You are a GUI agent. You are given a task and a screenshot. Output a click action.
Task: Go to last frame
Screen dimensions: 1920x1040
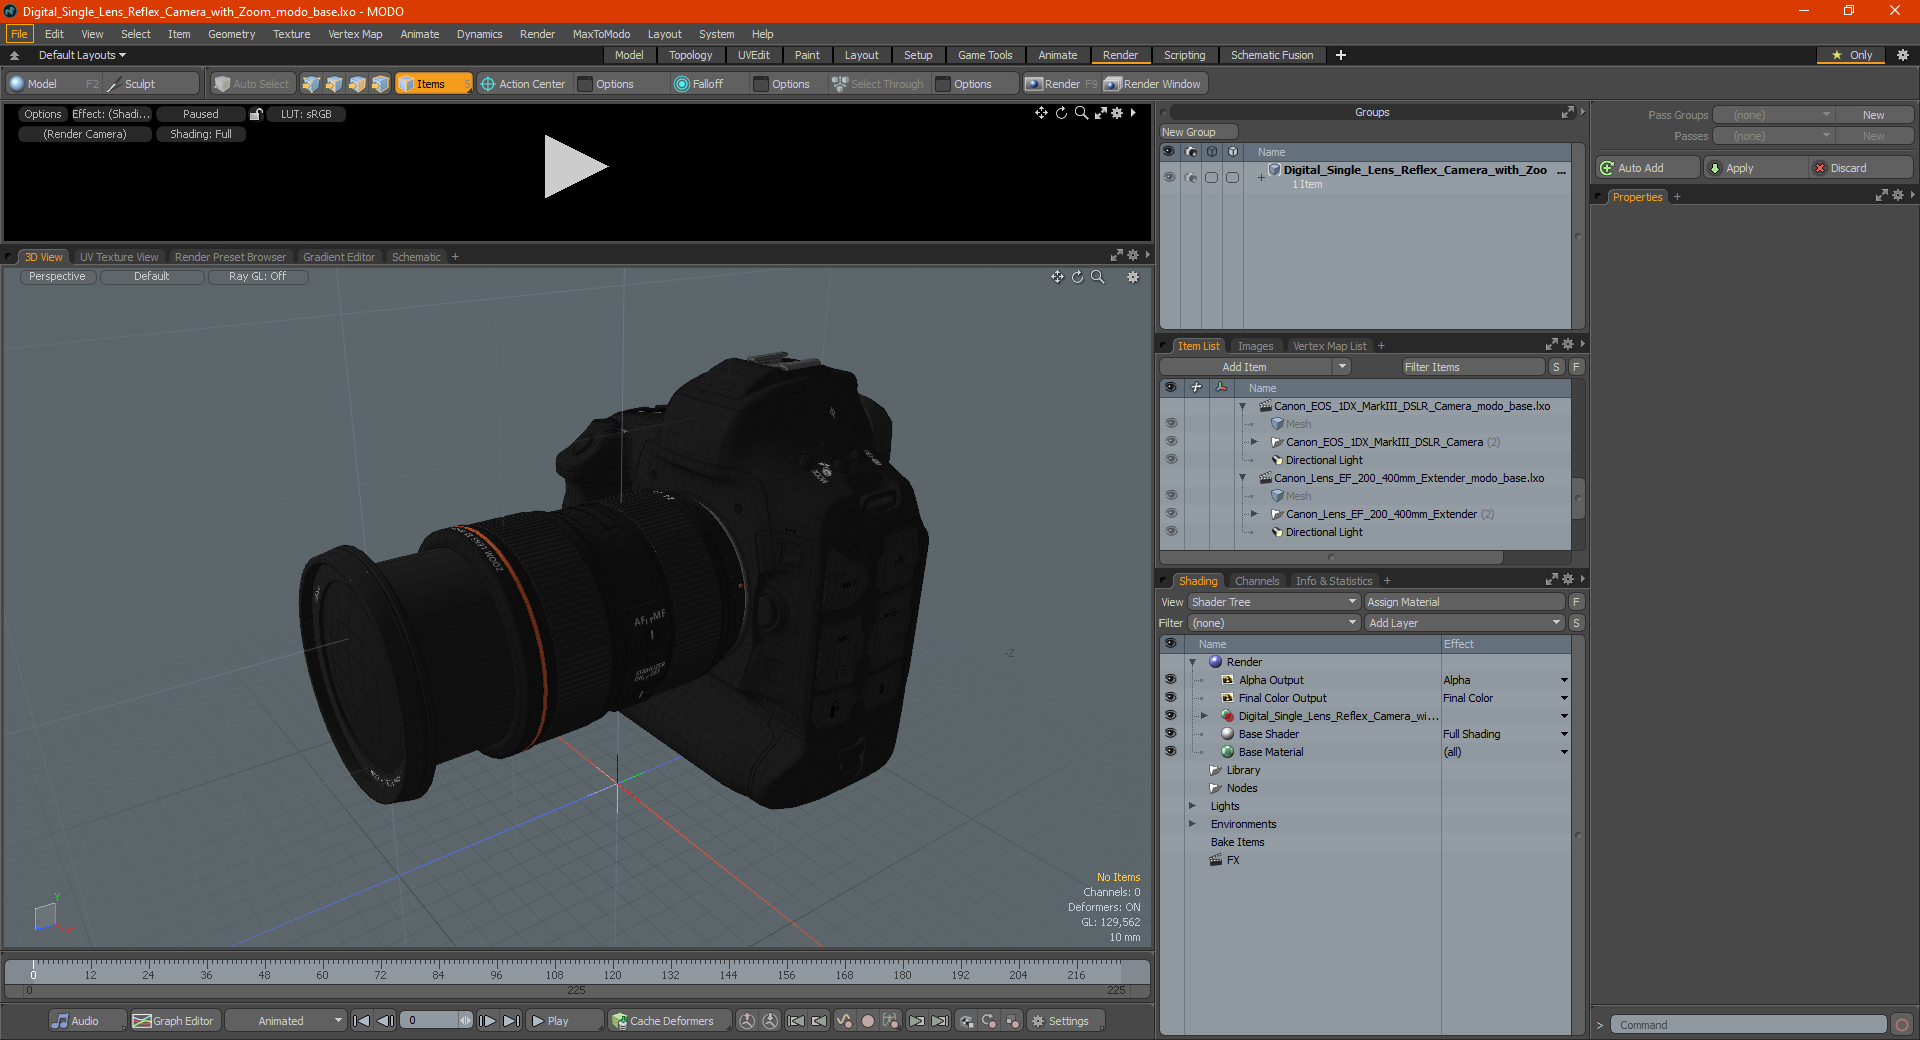511,1021
